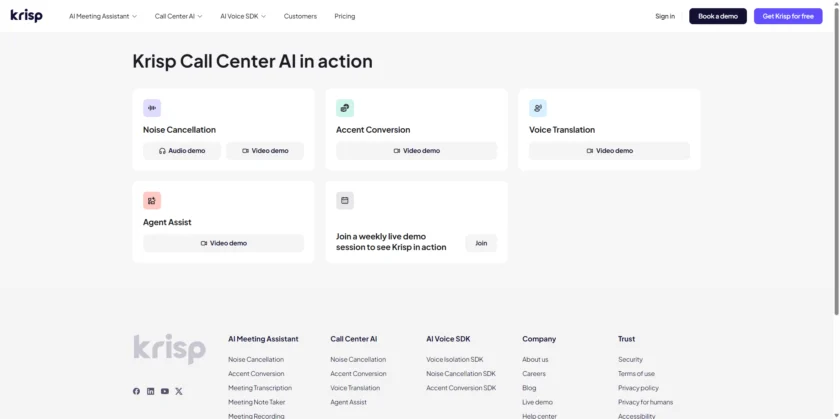Join the weekly live demo session
Screen dimensions: 840x419
481,243
